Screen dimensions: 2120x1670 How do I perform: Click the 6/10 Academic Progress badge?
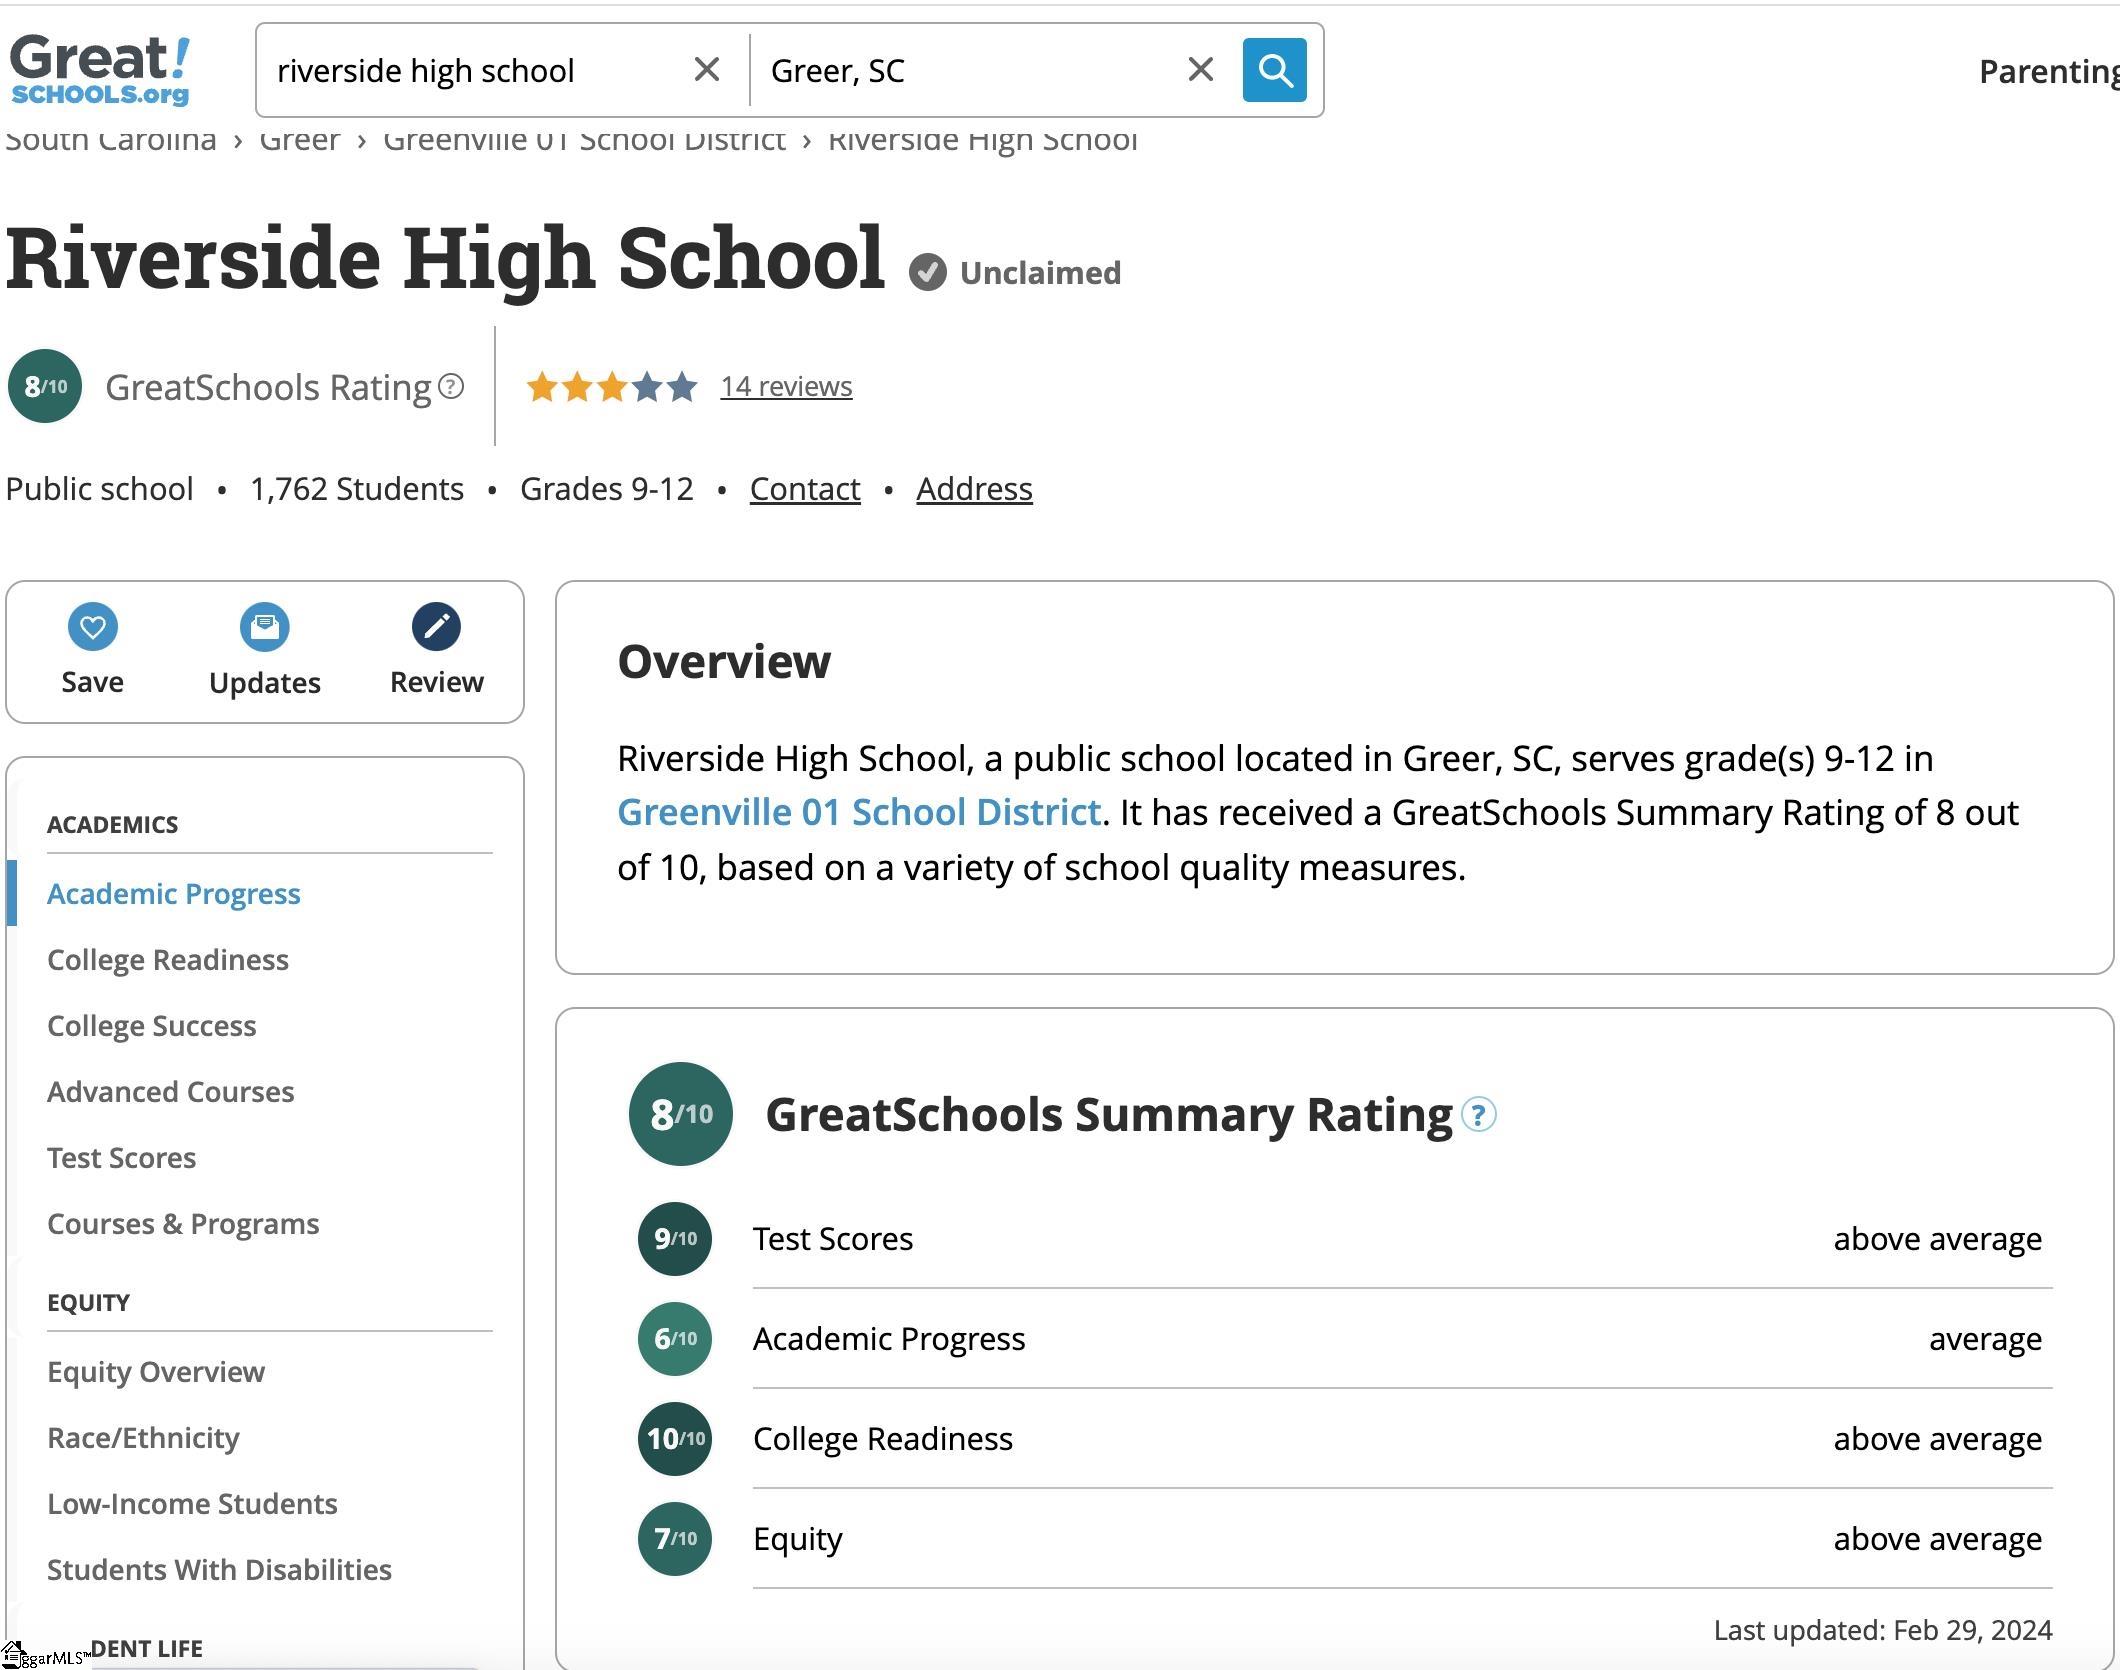click(x=675, y=1339)
